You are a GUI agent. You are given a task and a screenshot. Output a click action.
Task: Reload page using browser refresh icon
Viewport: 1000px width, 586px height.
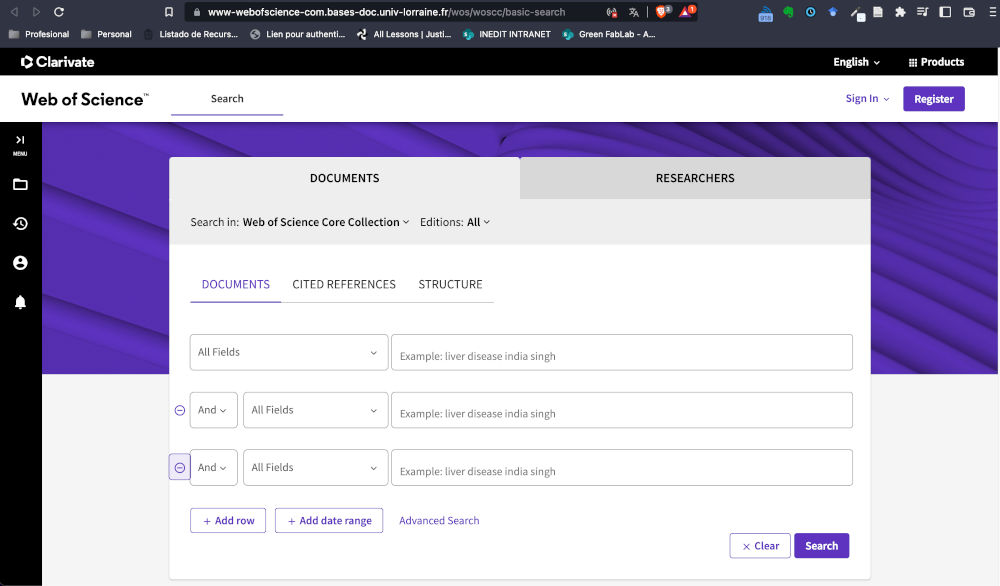(x=59, y=12)
